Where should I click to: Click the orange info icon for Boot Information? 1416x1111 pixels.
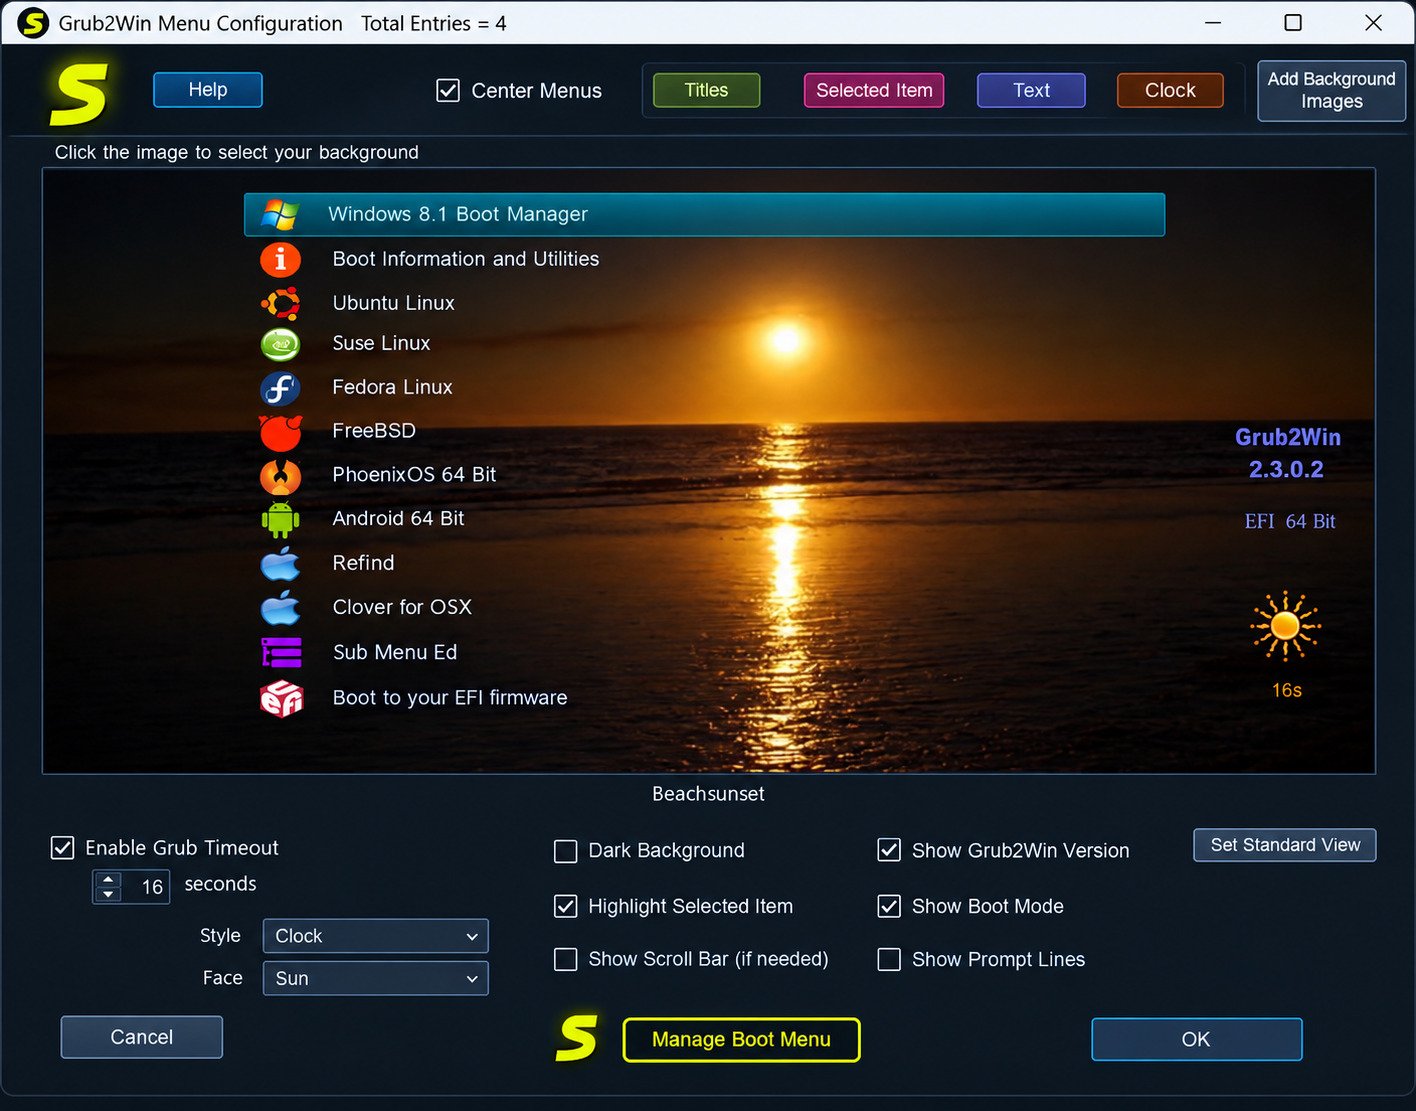280,259
